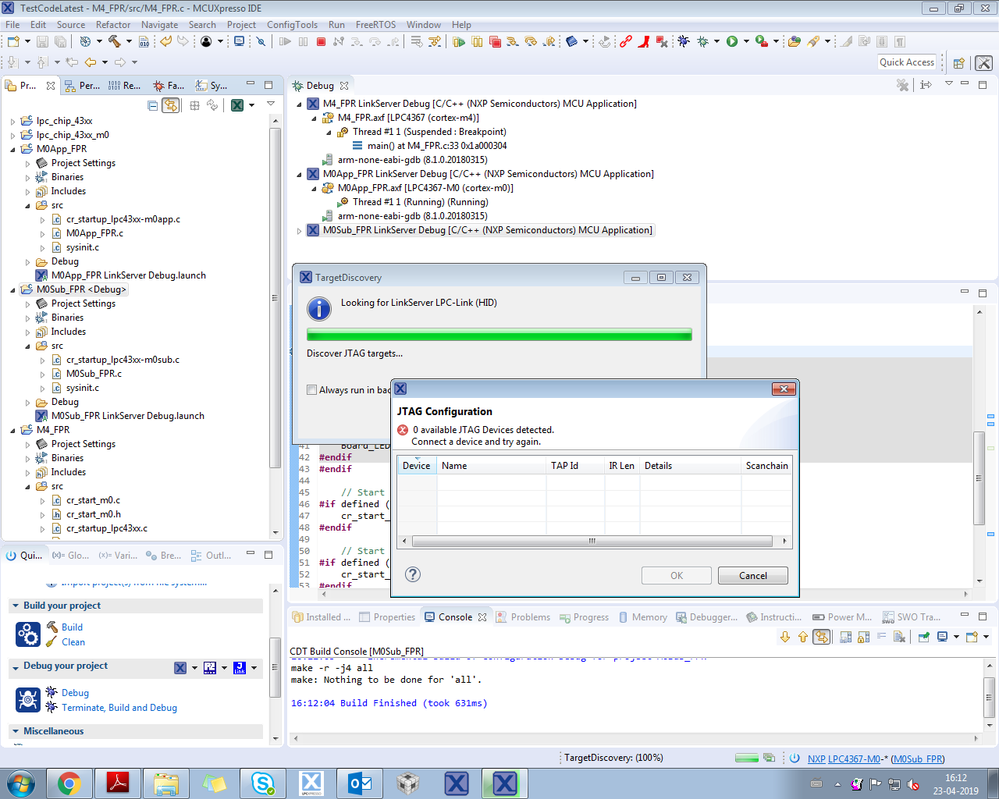Collapse the M4_FPR LinkServer Debug launch node

pyautogui.click(x=299, y=104)
